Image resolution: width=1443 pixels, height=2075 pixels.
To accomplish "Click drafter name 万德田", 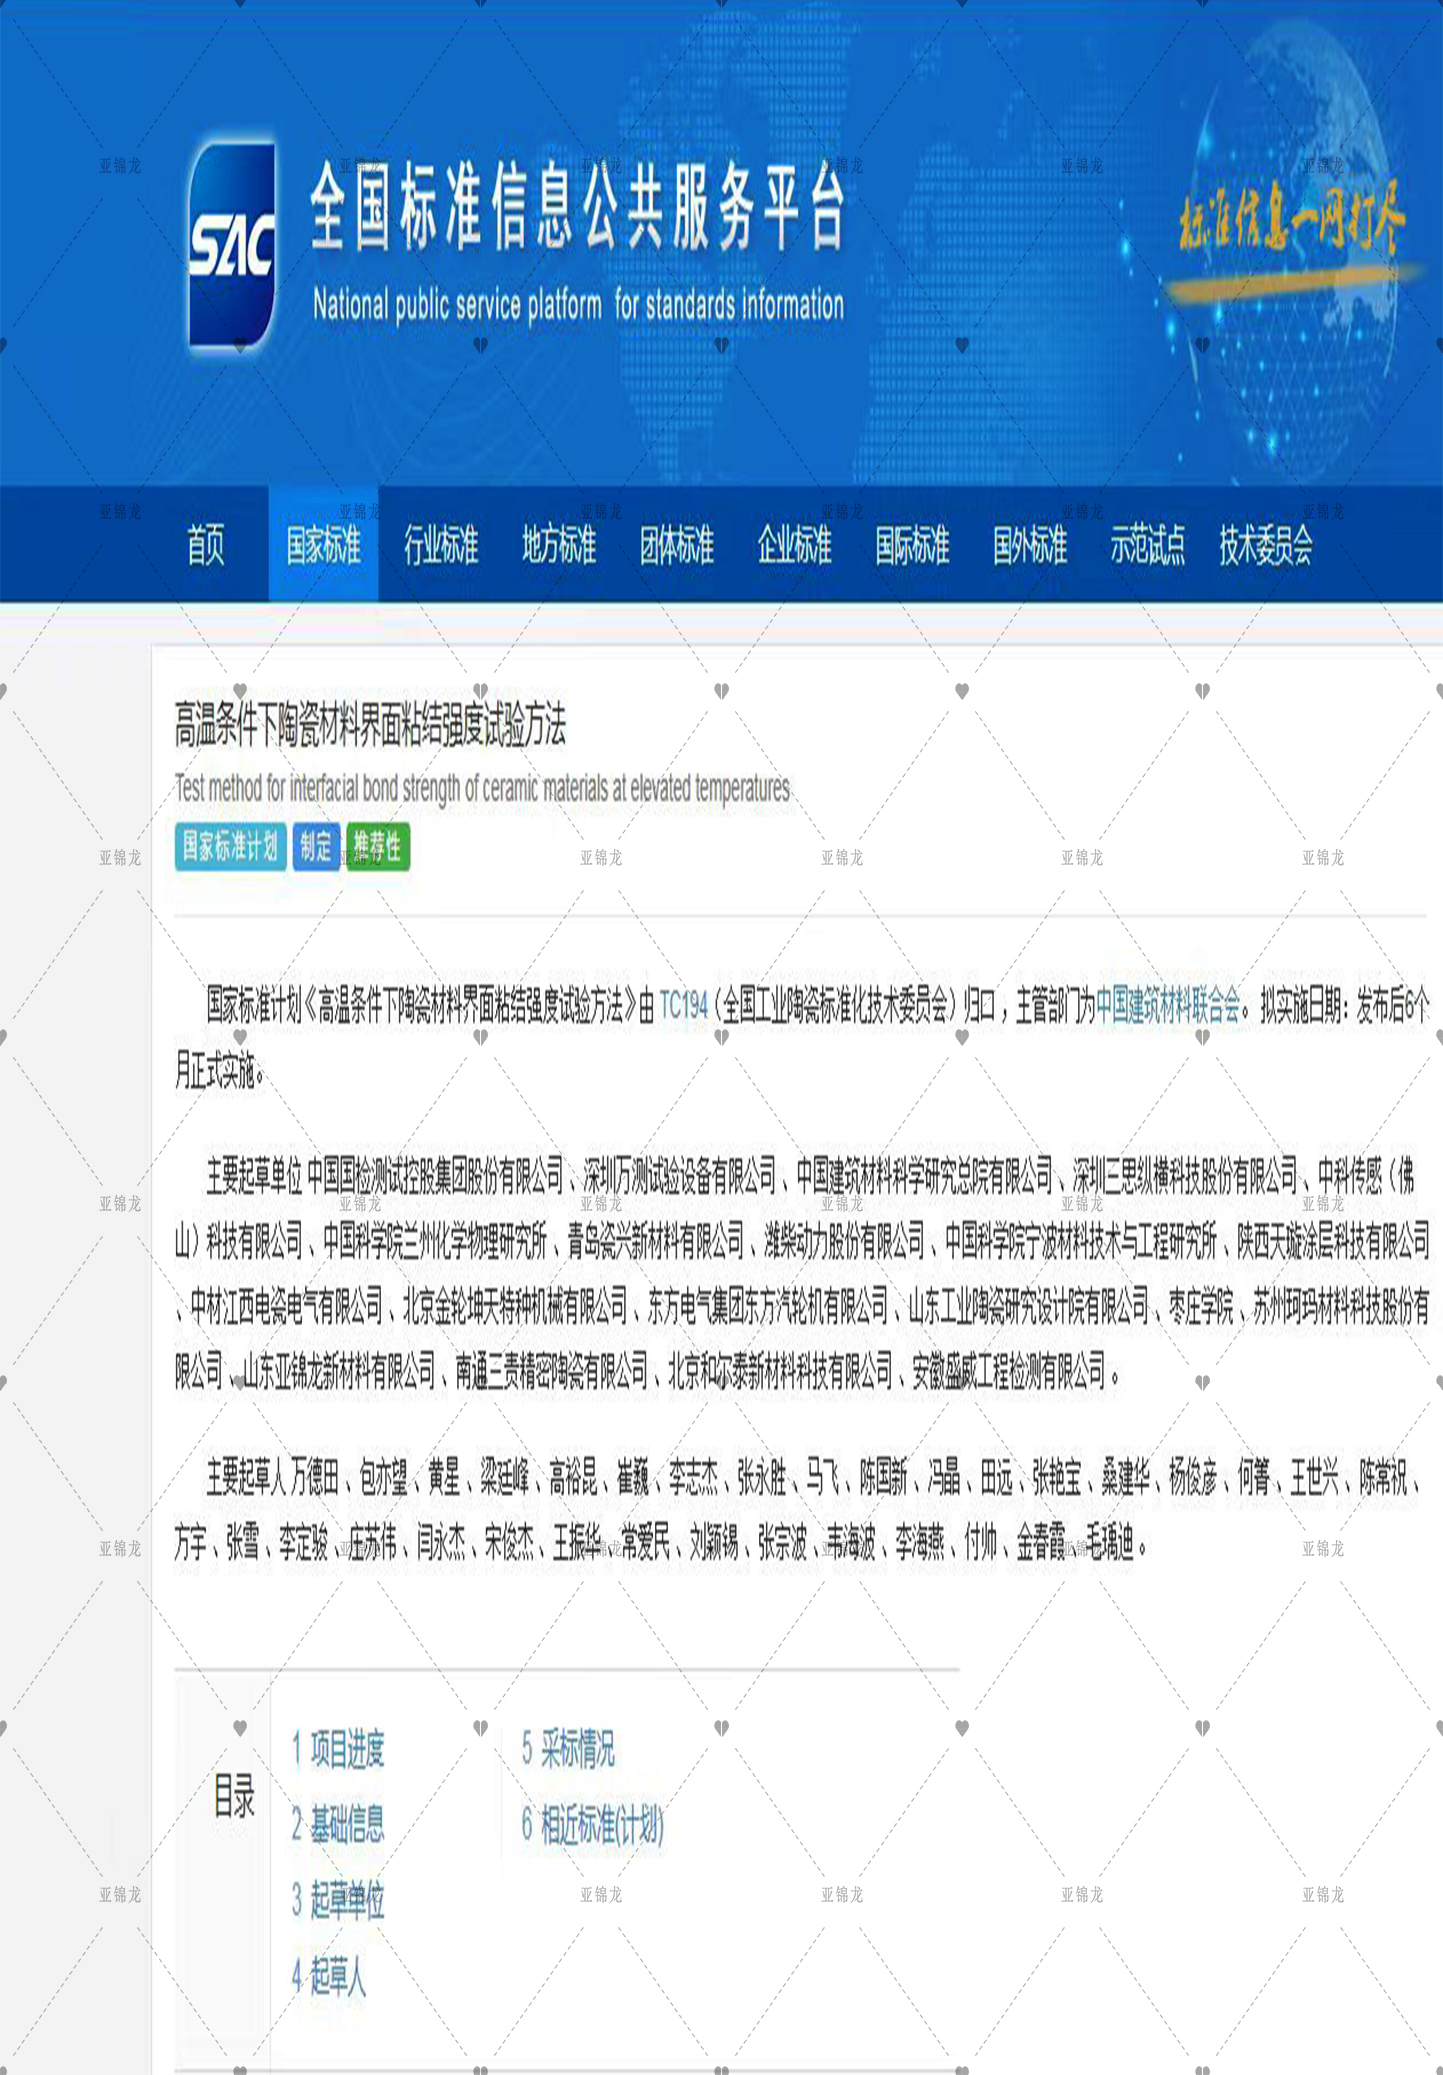I will click(x=315, y=1477).
